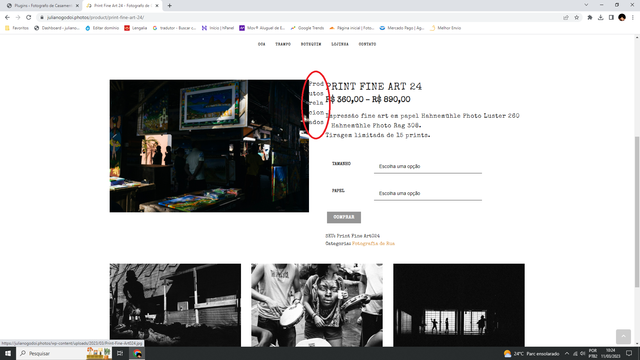This screenshot has width=640, height=360.
Task: Open a new browser tab
Action: coord(169,6)
